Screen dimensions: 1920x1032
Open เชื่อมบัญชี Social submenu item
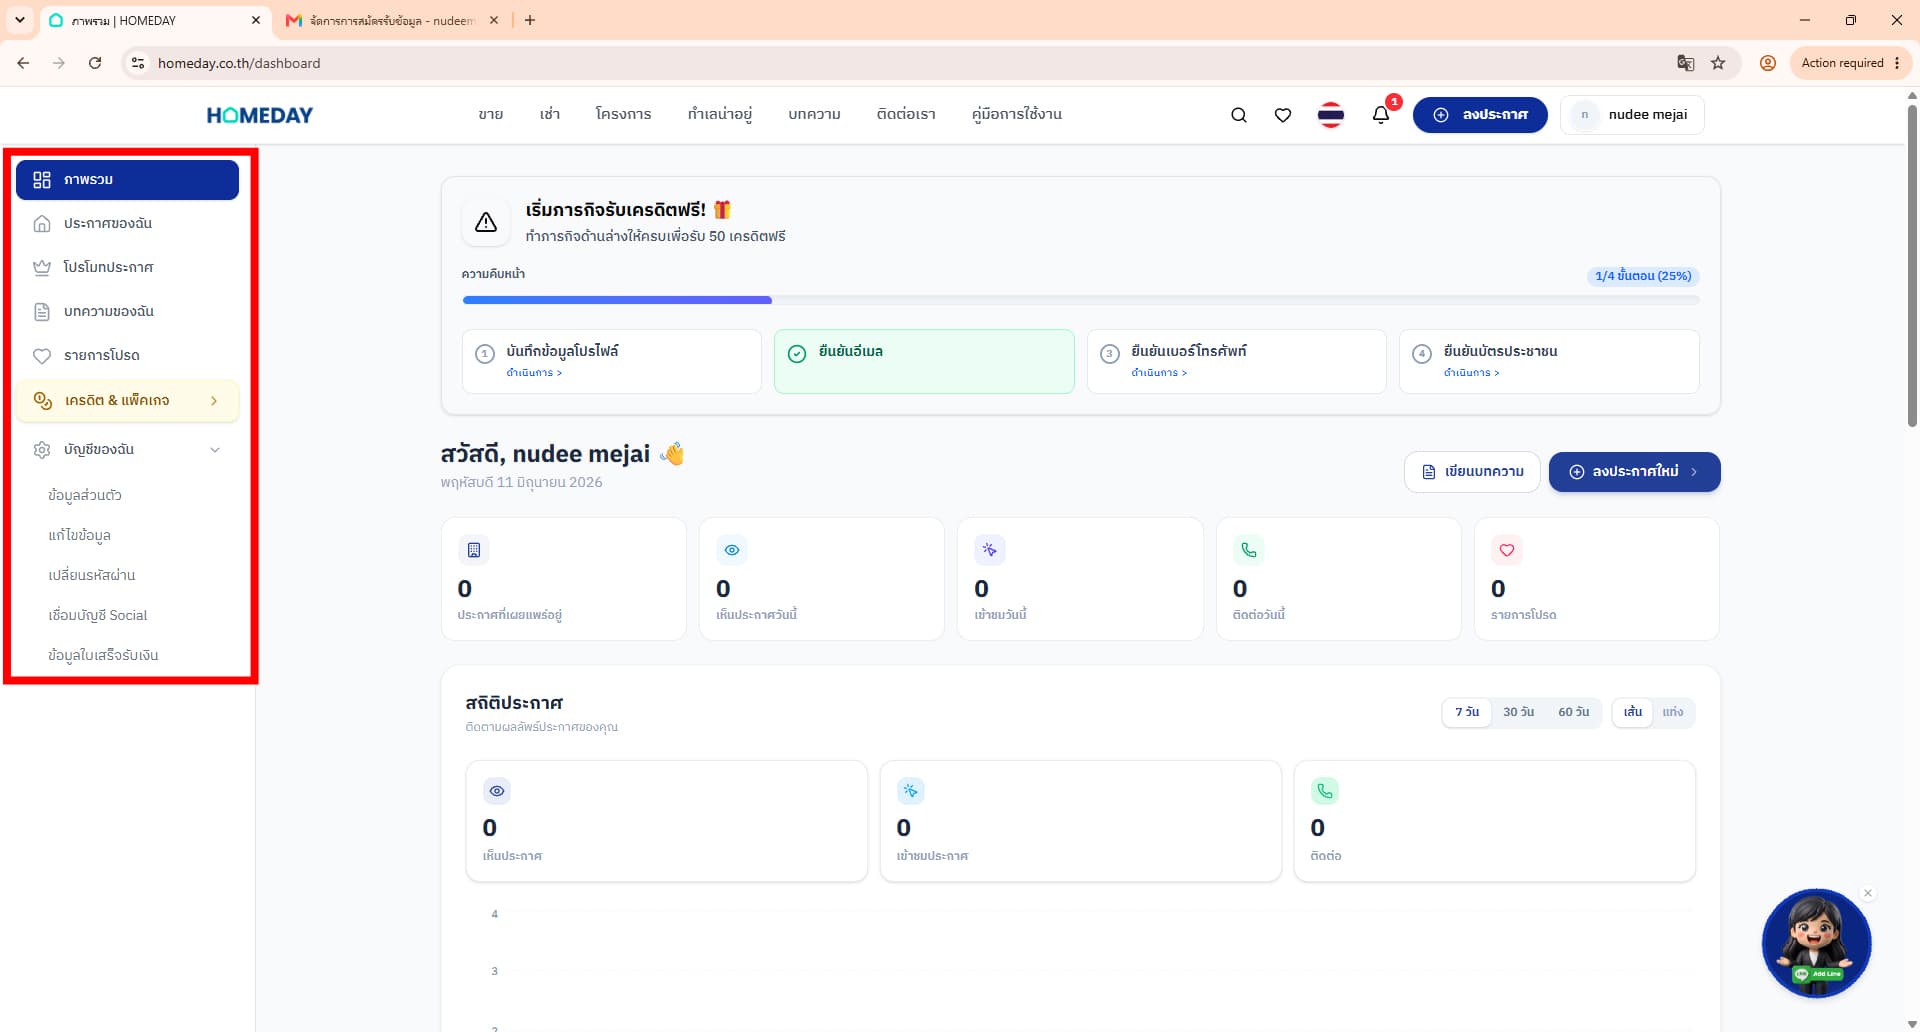[x=98, y=615]
